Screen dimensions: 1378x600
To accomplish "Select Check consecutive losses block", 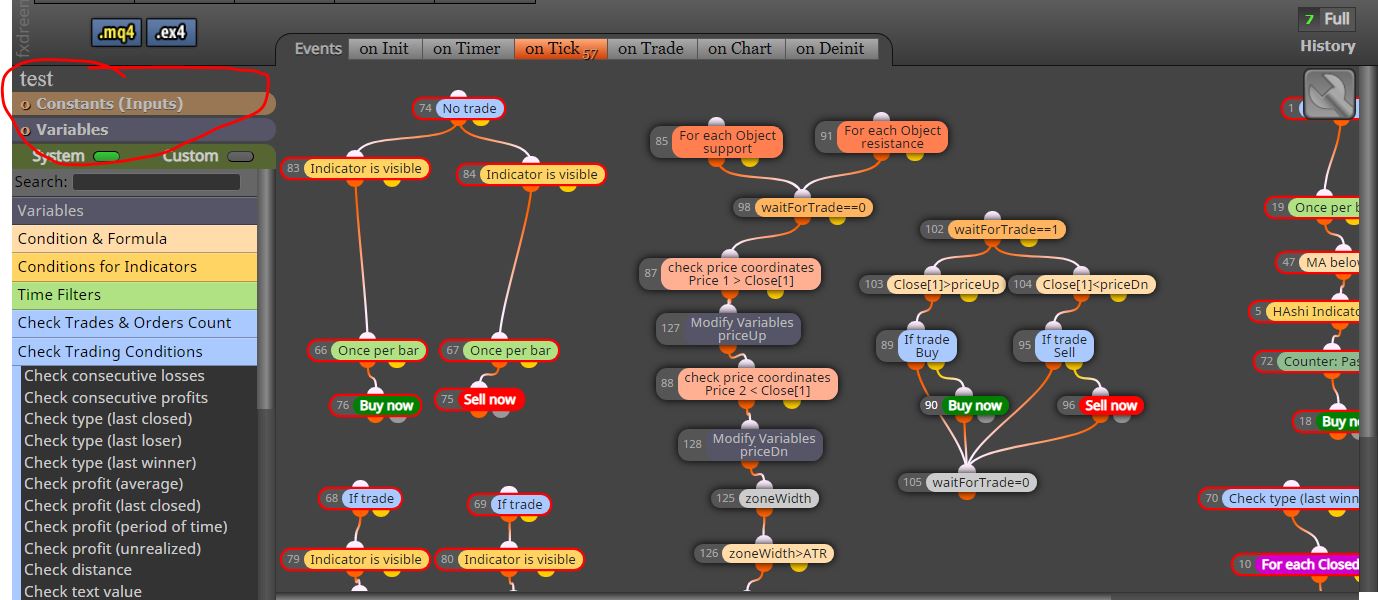I will 114,376.
